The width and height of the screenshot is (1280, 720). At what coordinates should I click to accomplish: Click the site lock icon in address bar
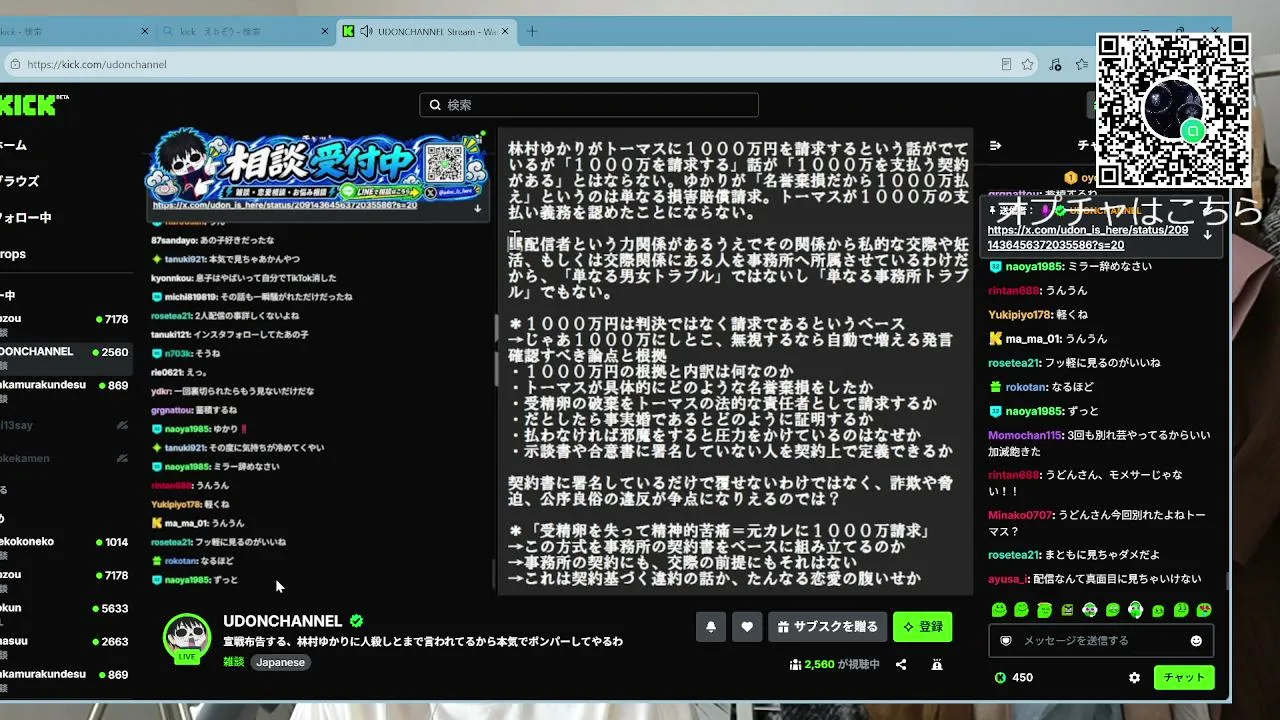15,64
